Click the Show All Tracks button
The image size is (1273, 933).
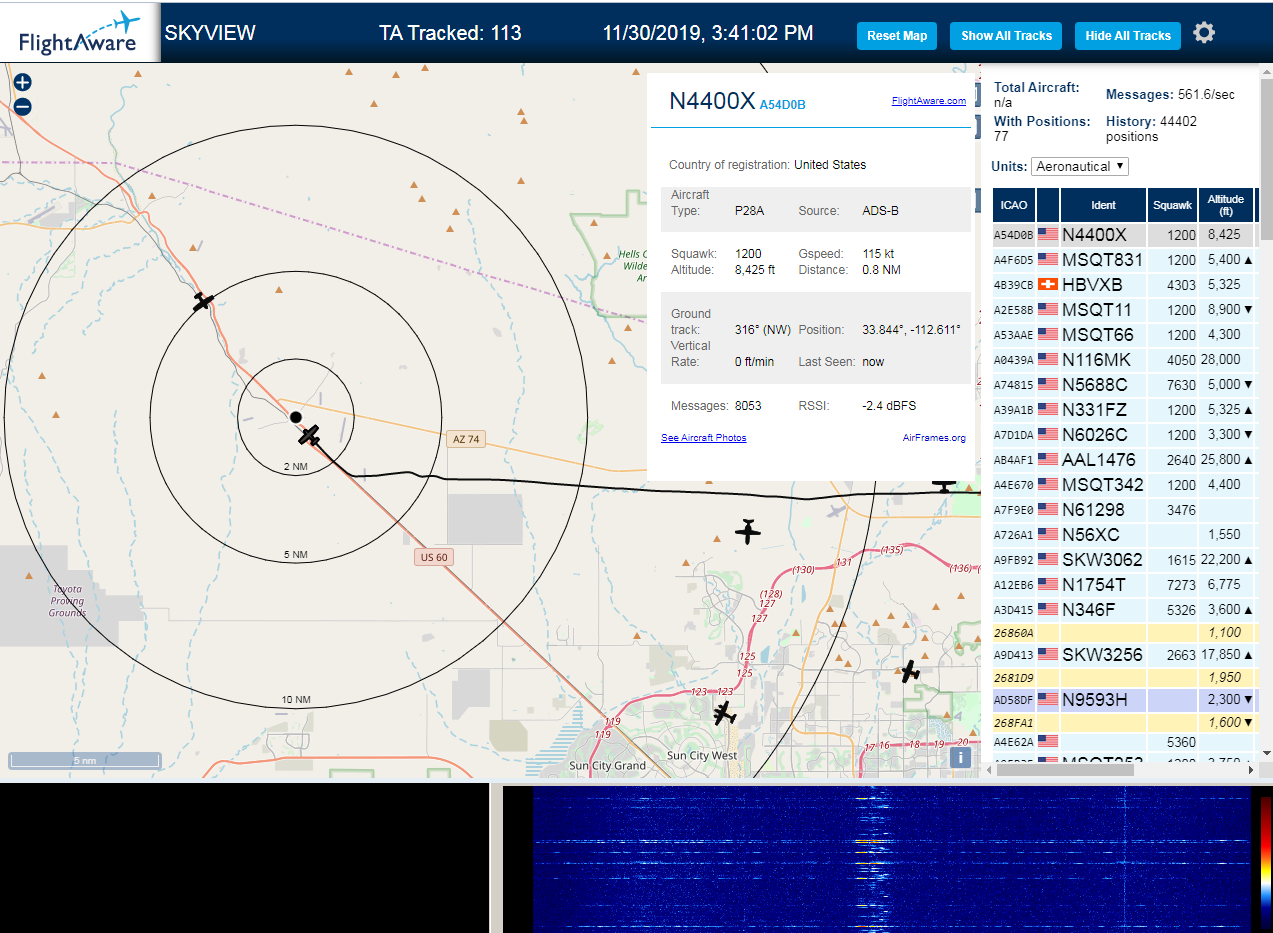pos(1006,36)
